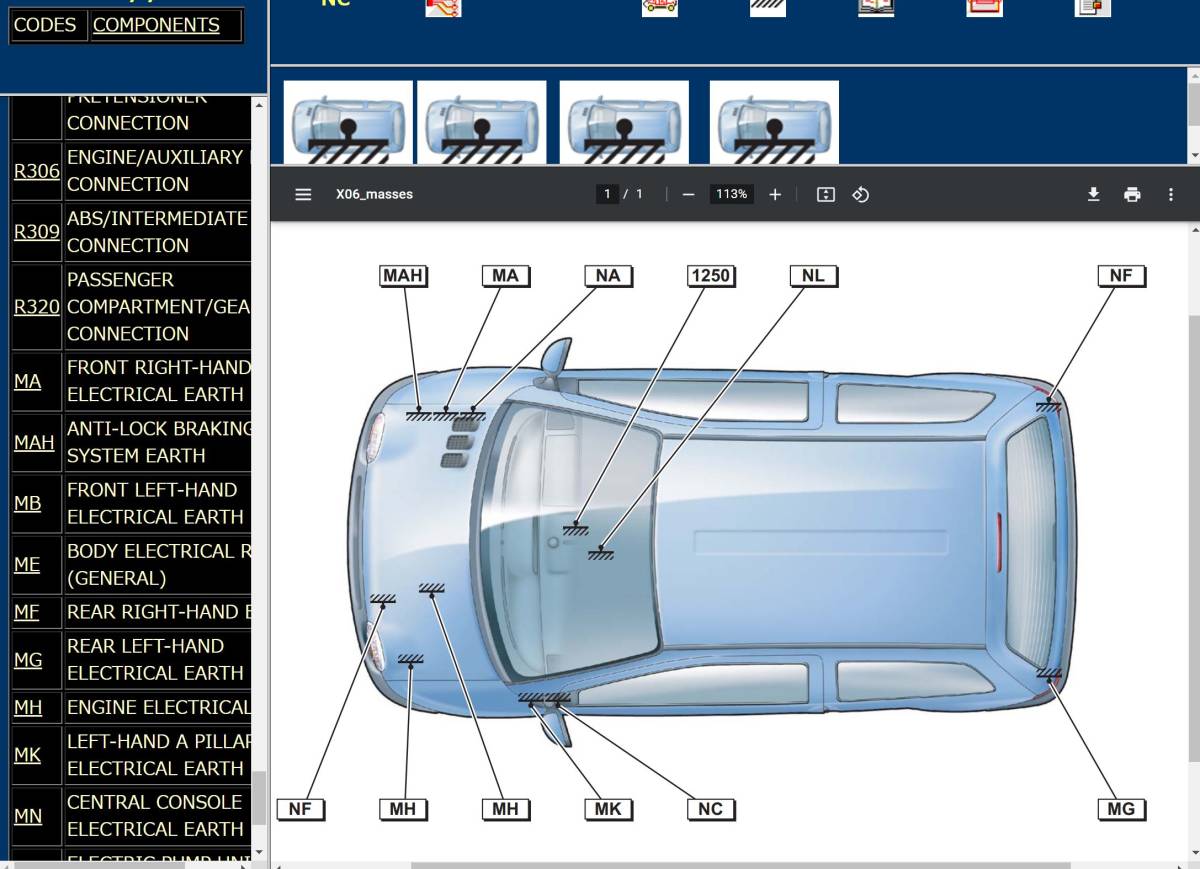This screenshot has width=1200, height=869.
Task: Click the 113% zoom level field
Action: click(x=731, y=194)
